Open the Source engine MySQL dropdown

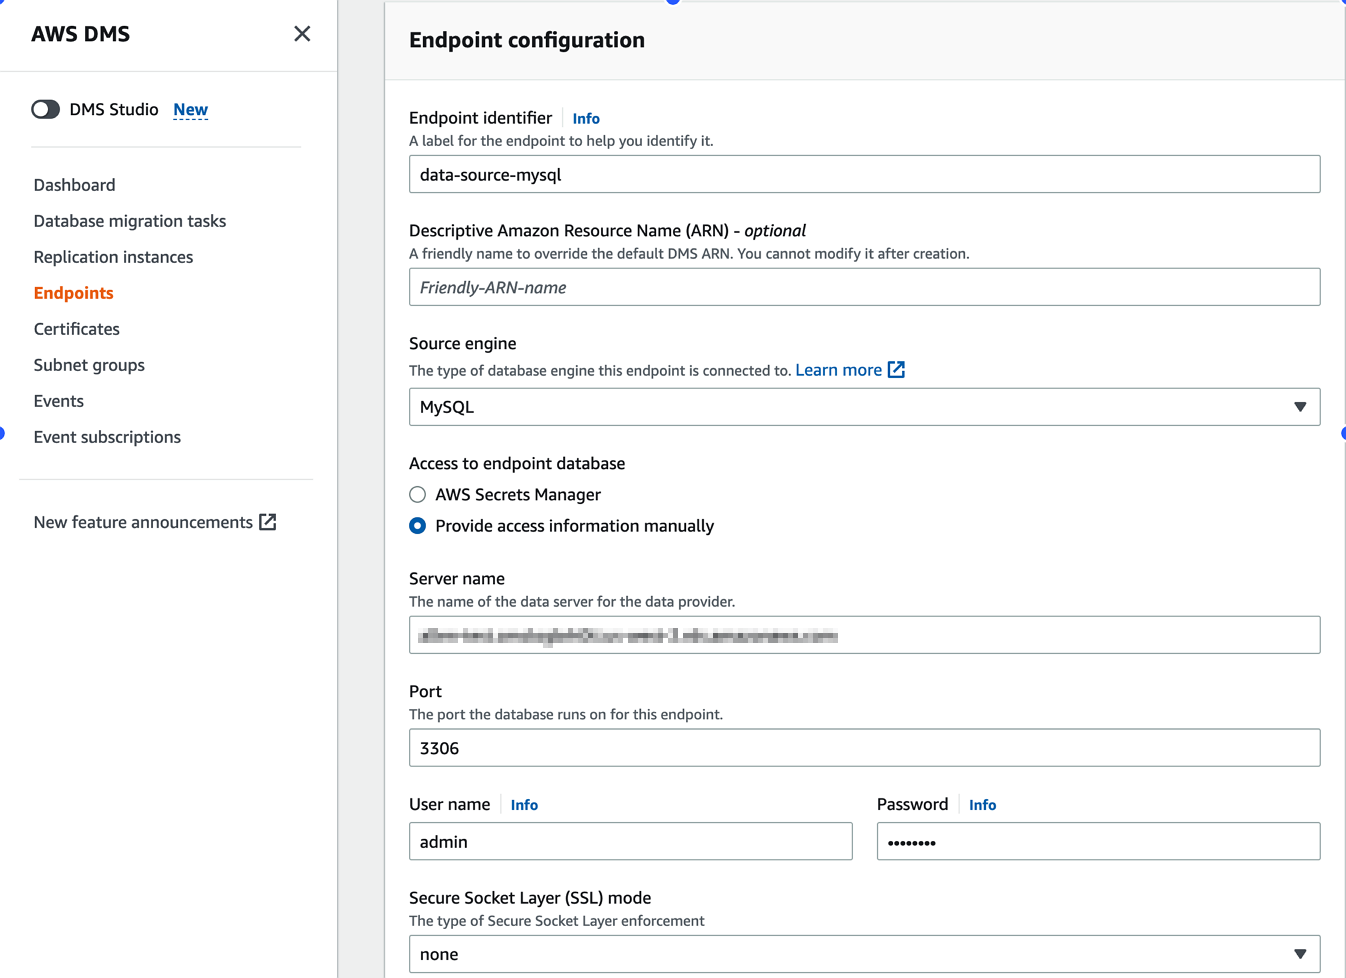coord(864,407)
